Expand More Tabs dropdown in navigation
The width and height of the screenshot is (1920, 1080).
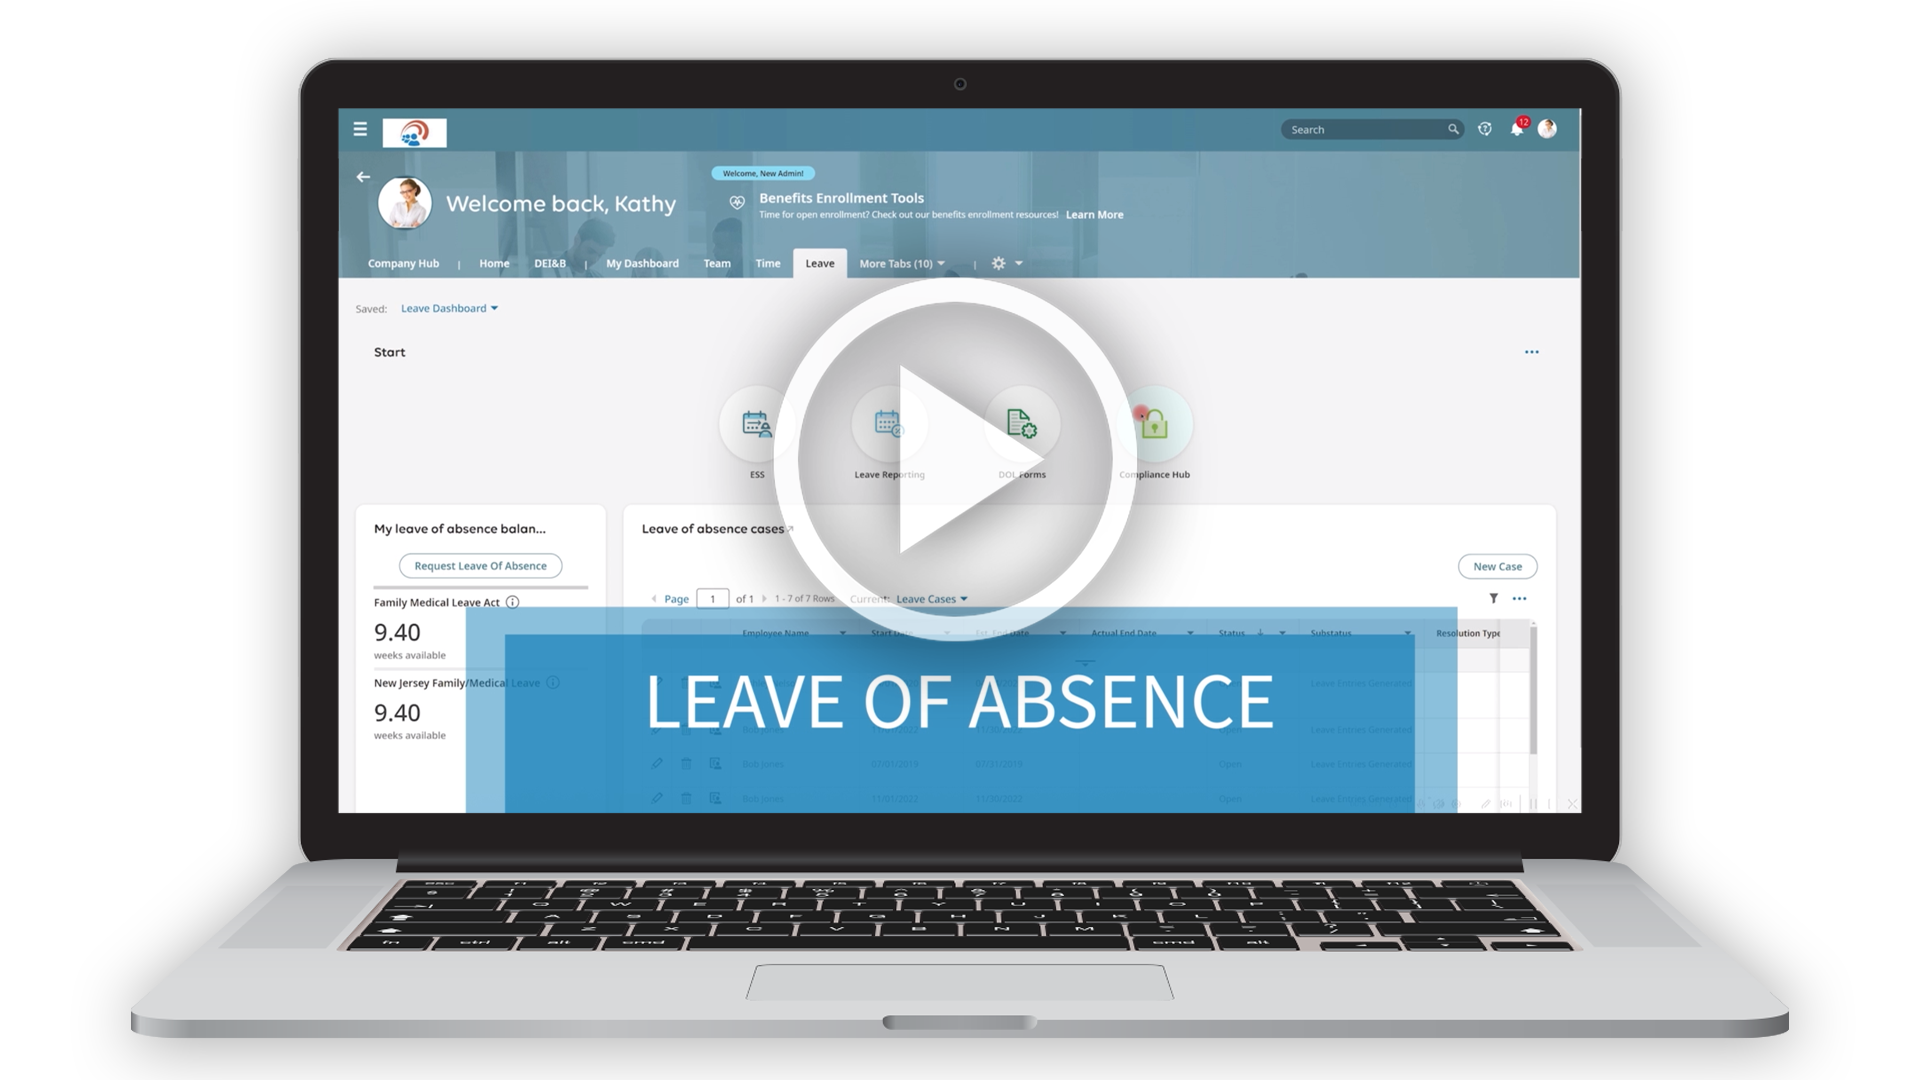click(899, 262)
